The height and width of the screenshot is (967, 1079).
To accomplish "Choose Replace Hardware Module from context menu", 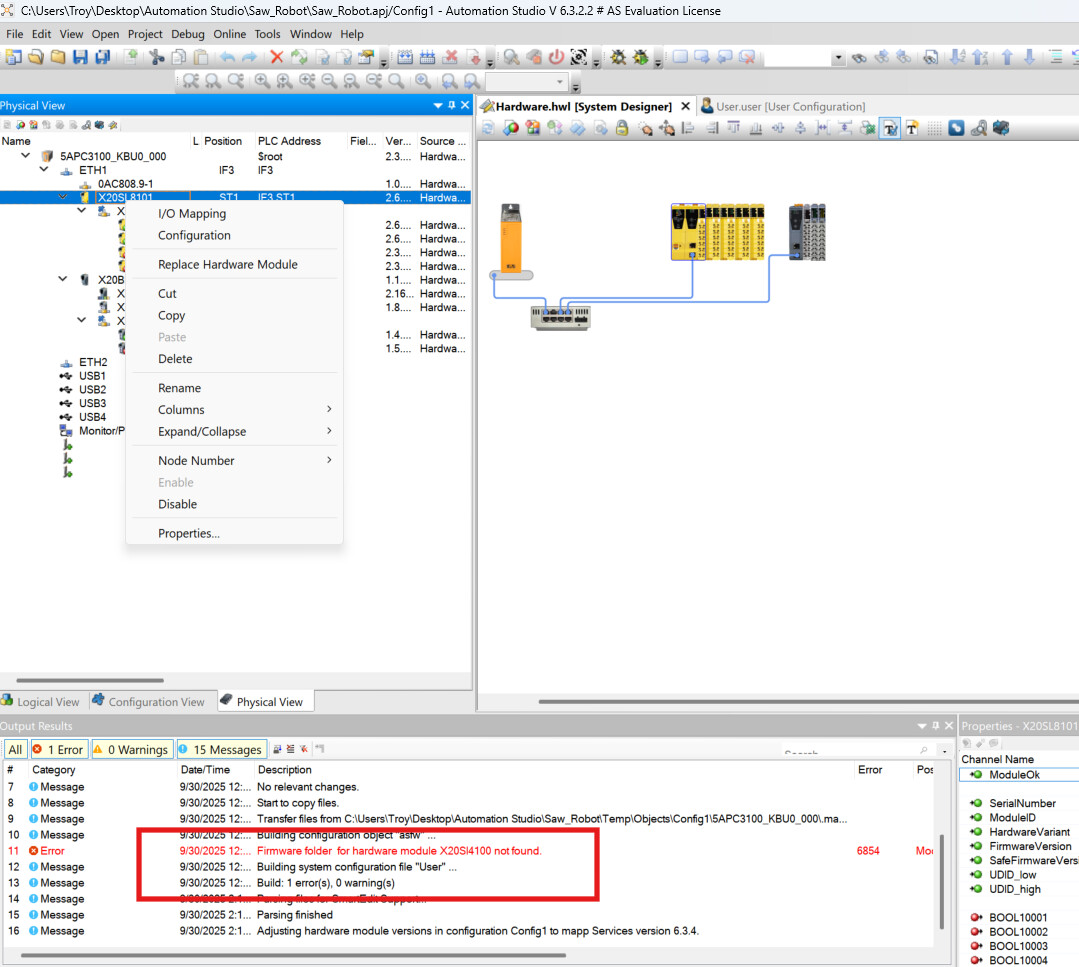I will coord(228,265).
